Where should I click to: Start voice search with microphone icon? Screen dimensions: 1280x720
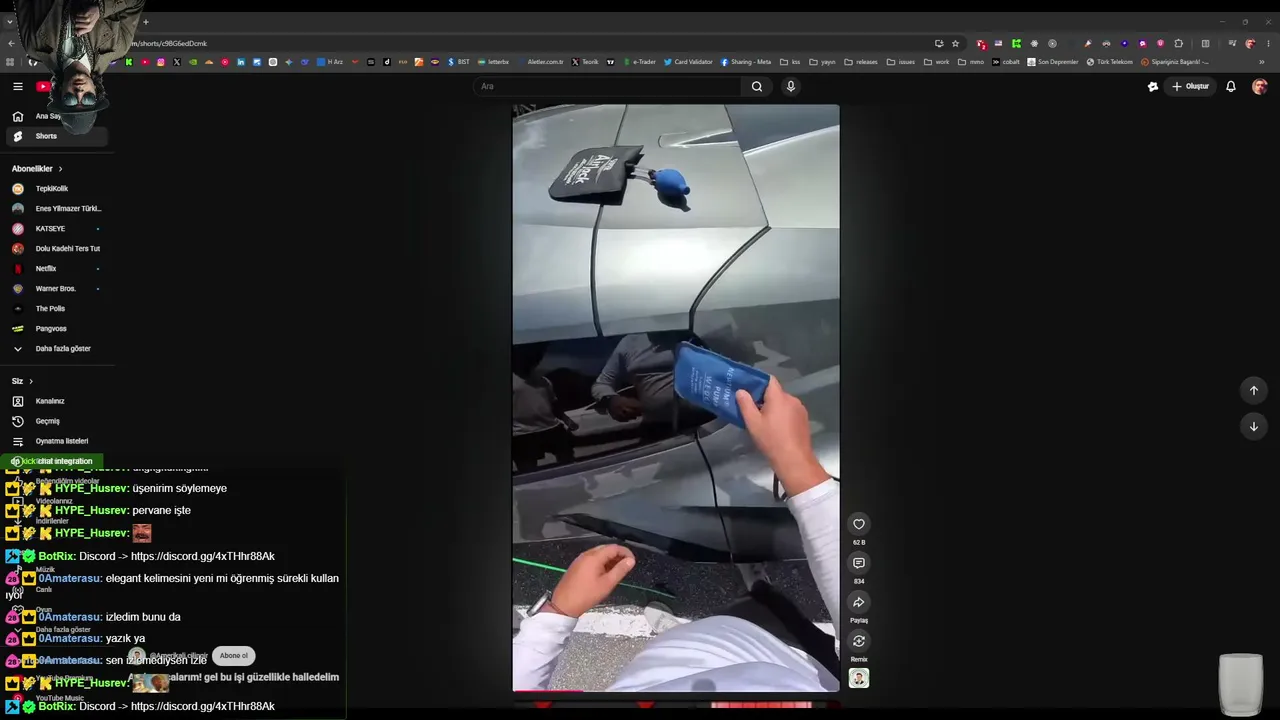tap(790, 87)
